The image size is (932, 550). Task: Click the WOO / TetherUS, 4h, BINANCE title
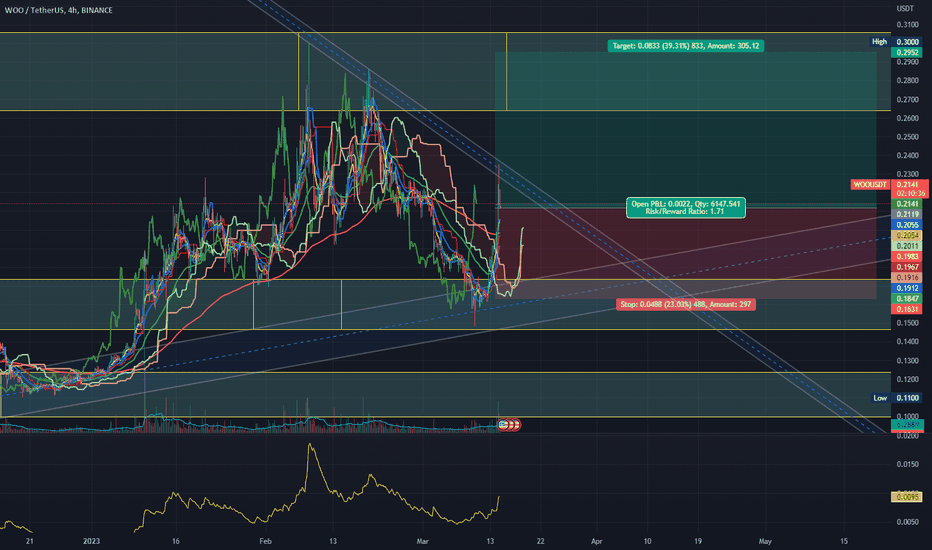coord(58,10)
